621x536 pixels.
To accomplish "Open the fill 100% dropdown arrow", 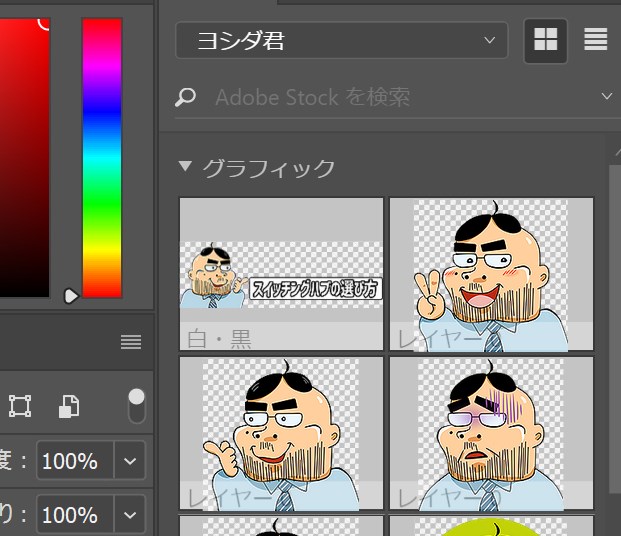I will coord(130,515).
